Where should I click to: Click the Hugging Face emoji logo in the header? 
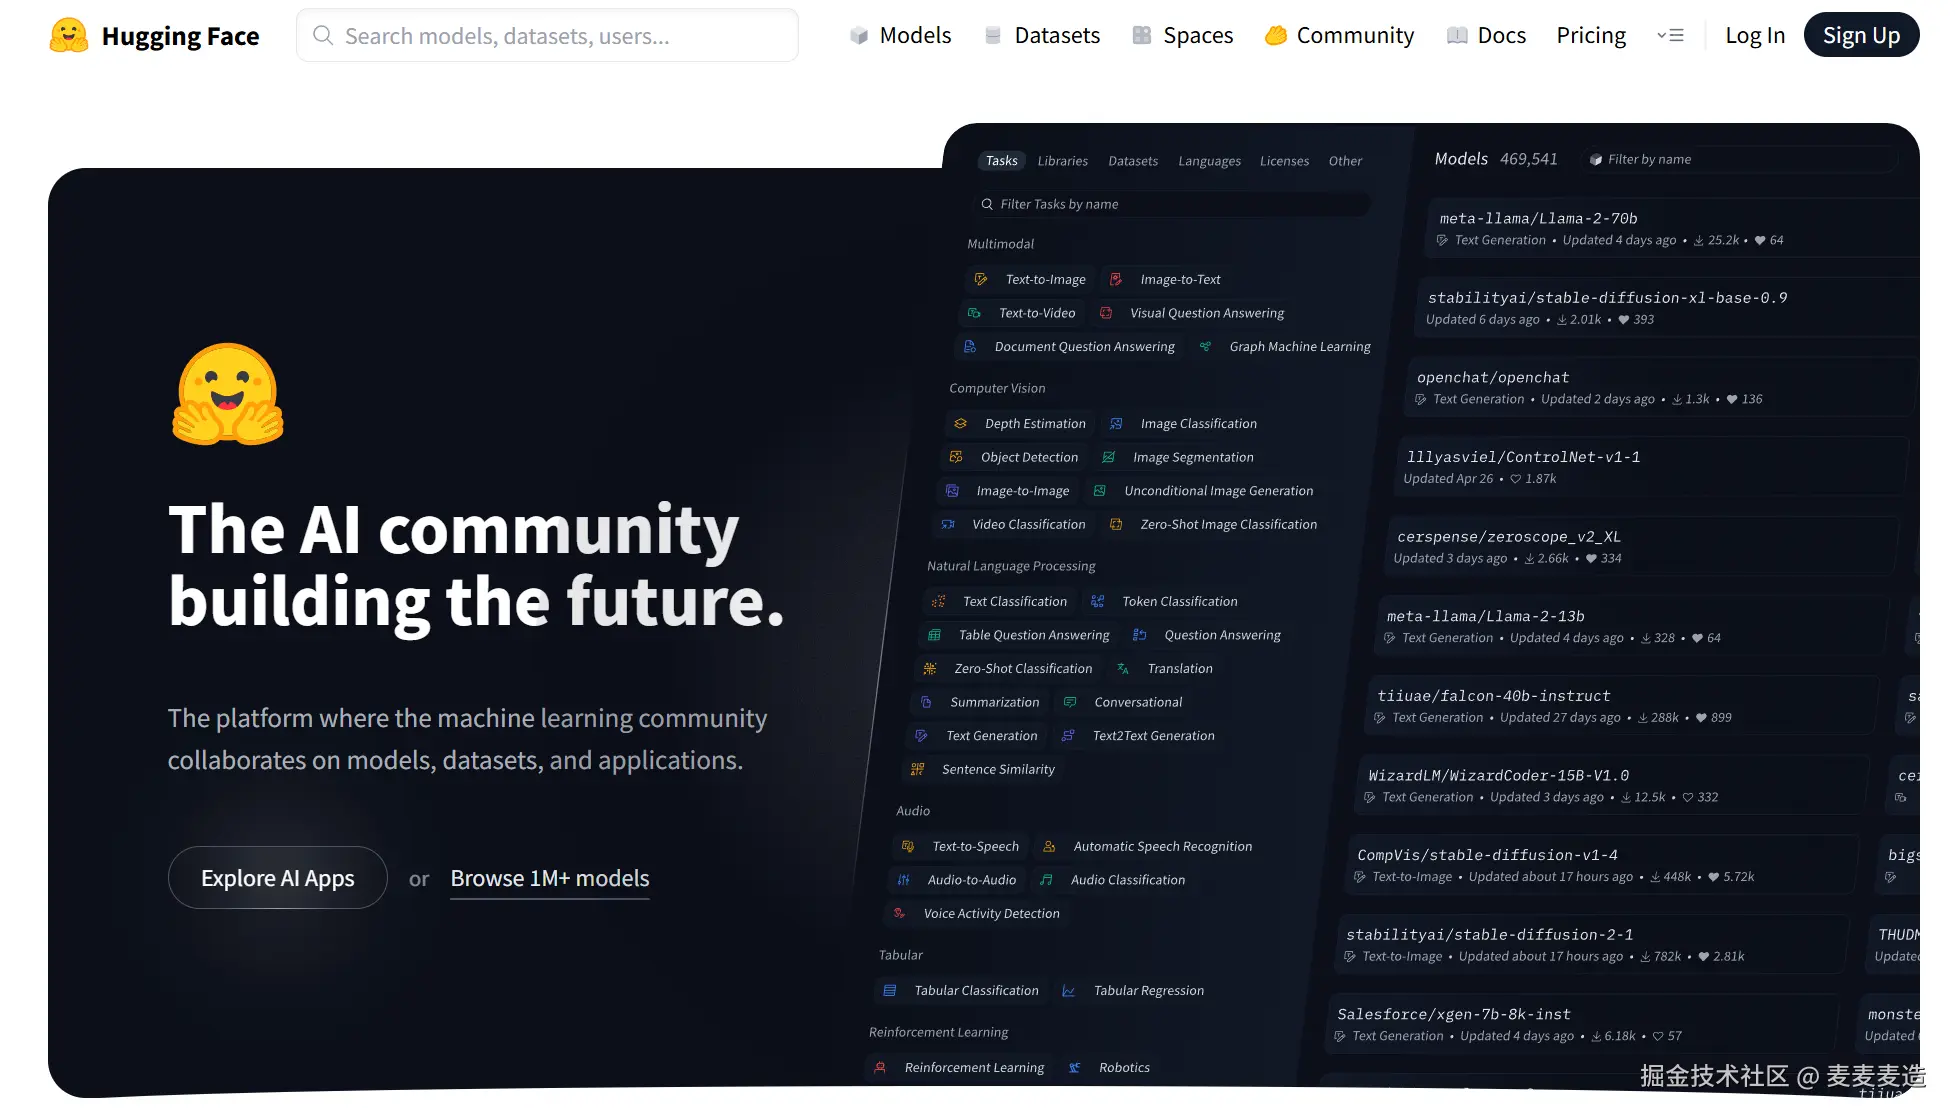point(68,36)
